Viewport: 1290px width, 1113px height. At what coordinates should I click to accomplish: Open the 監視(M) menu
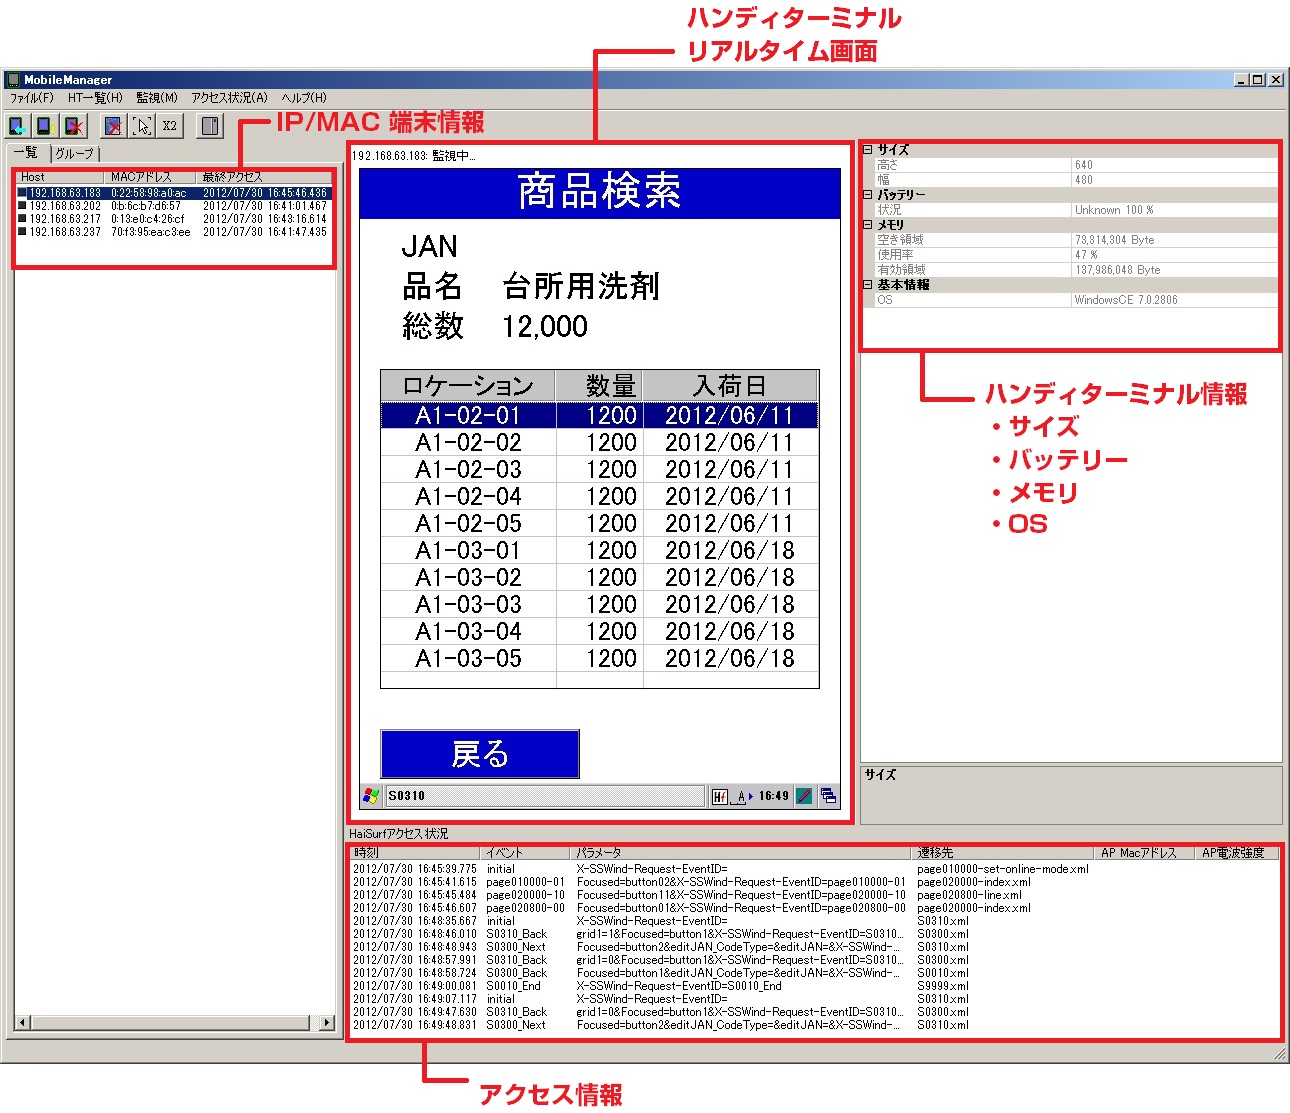[x=156, y=98]
